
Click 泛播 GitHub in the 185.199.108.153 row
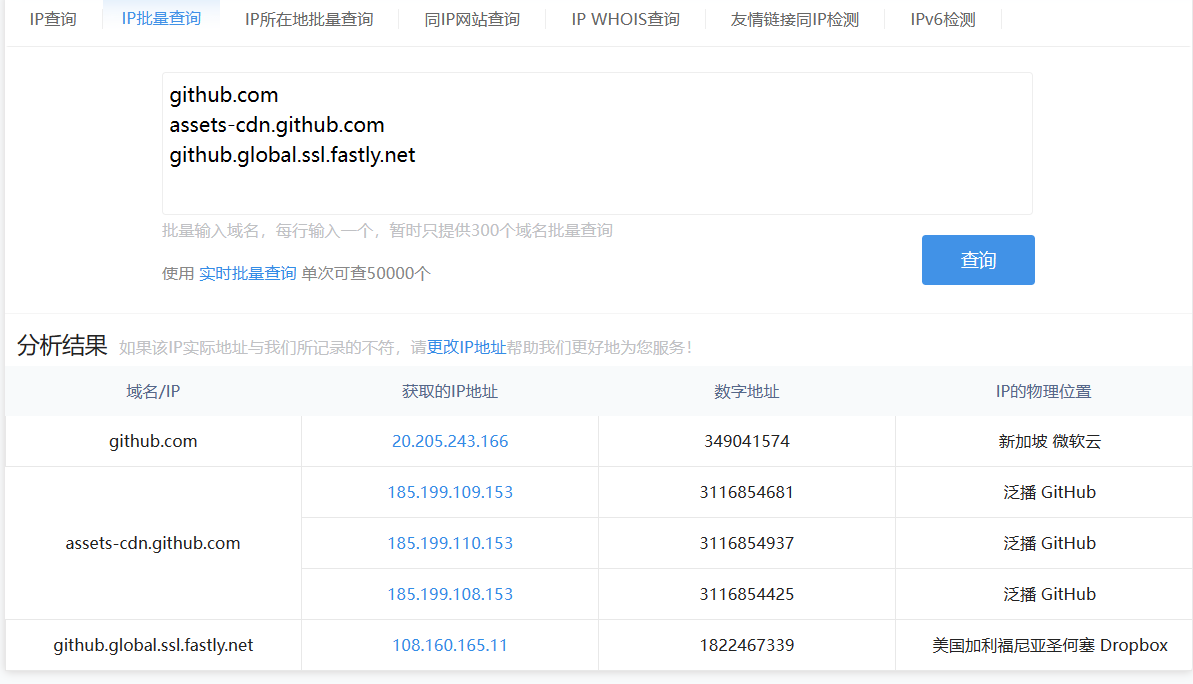(1049, 594)
